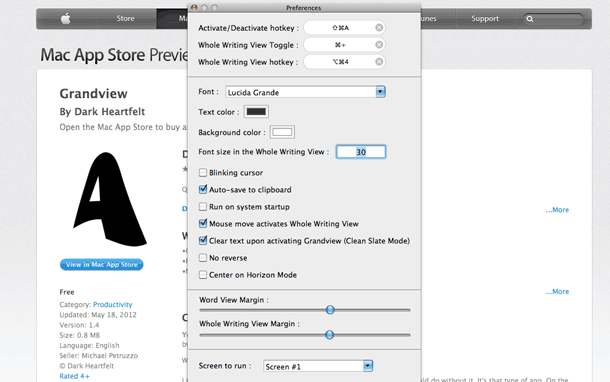
Task: Toggle Mouse move activates Whole Writing View
Action: pyautogui.click(x=203, y=224)
